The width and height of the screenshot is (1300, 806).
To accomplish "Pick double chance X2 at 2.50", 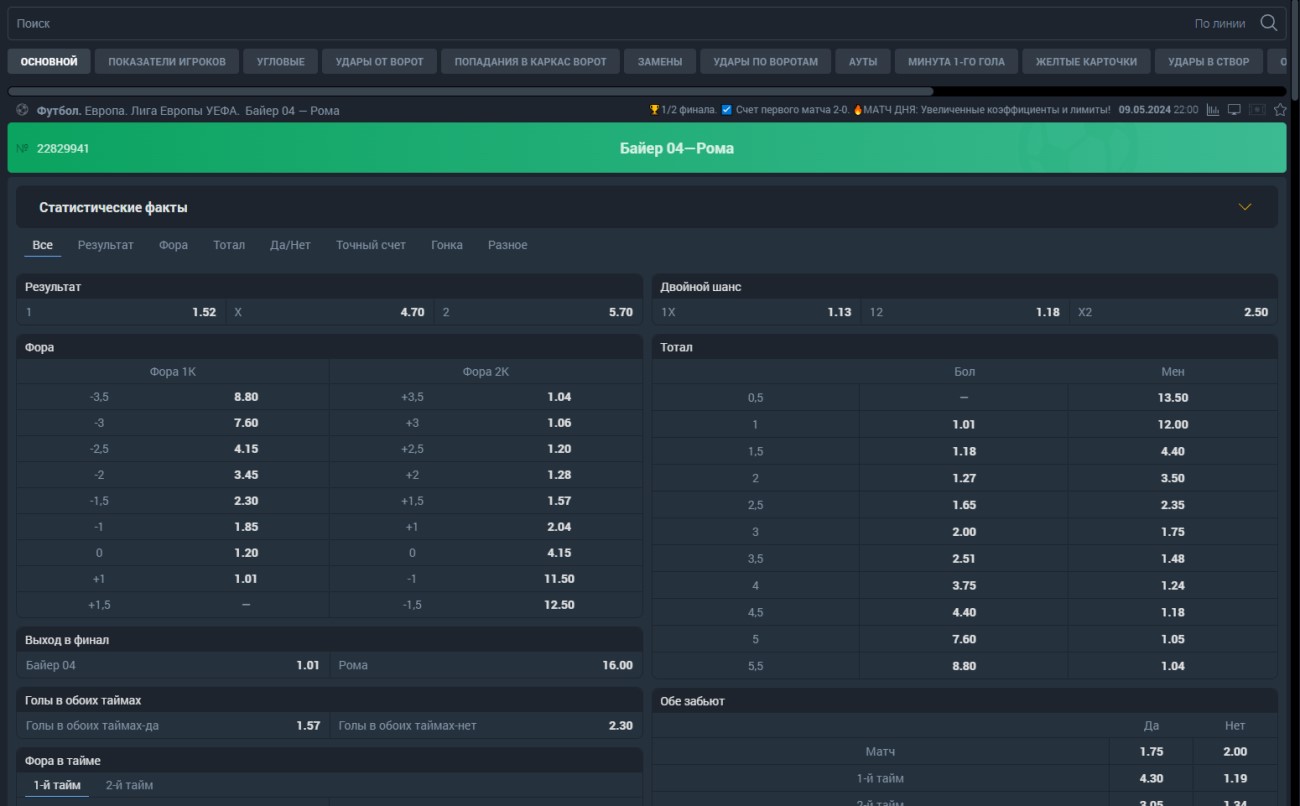I will 1173,312.
